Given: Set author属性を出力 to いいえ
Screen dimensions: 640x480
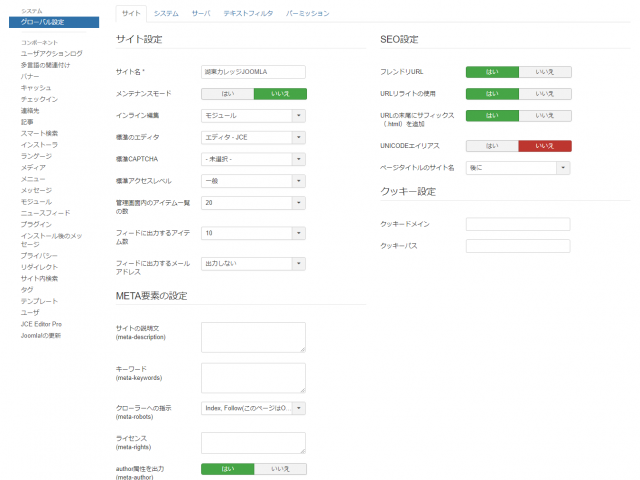Looking at the screenshot, I should coord(280,469).
